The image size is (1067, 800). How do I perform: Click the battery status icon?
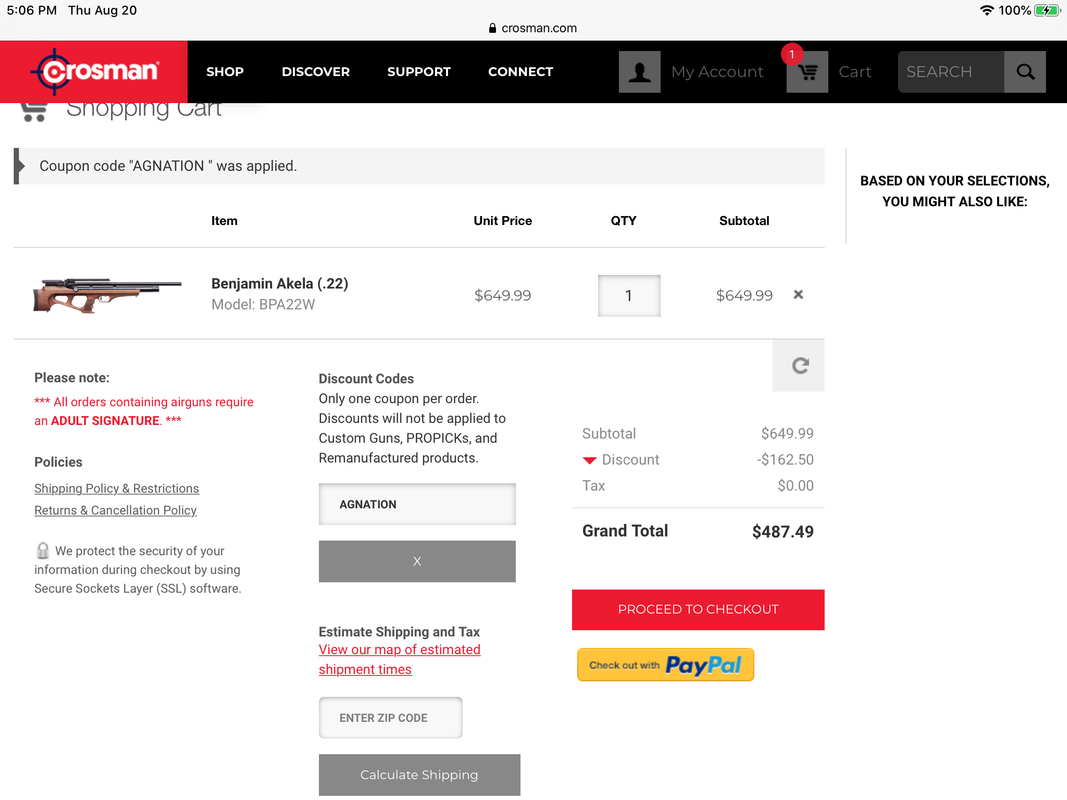1047,10
